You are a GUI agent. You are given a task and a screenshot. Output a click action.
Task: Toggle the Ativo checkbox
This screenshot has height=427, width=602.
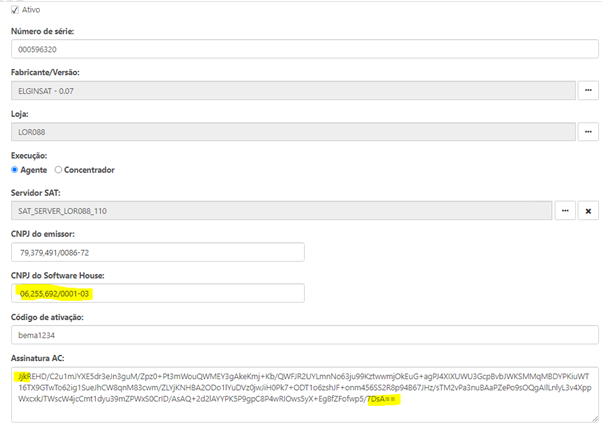tap(13, 9)
